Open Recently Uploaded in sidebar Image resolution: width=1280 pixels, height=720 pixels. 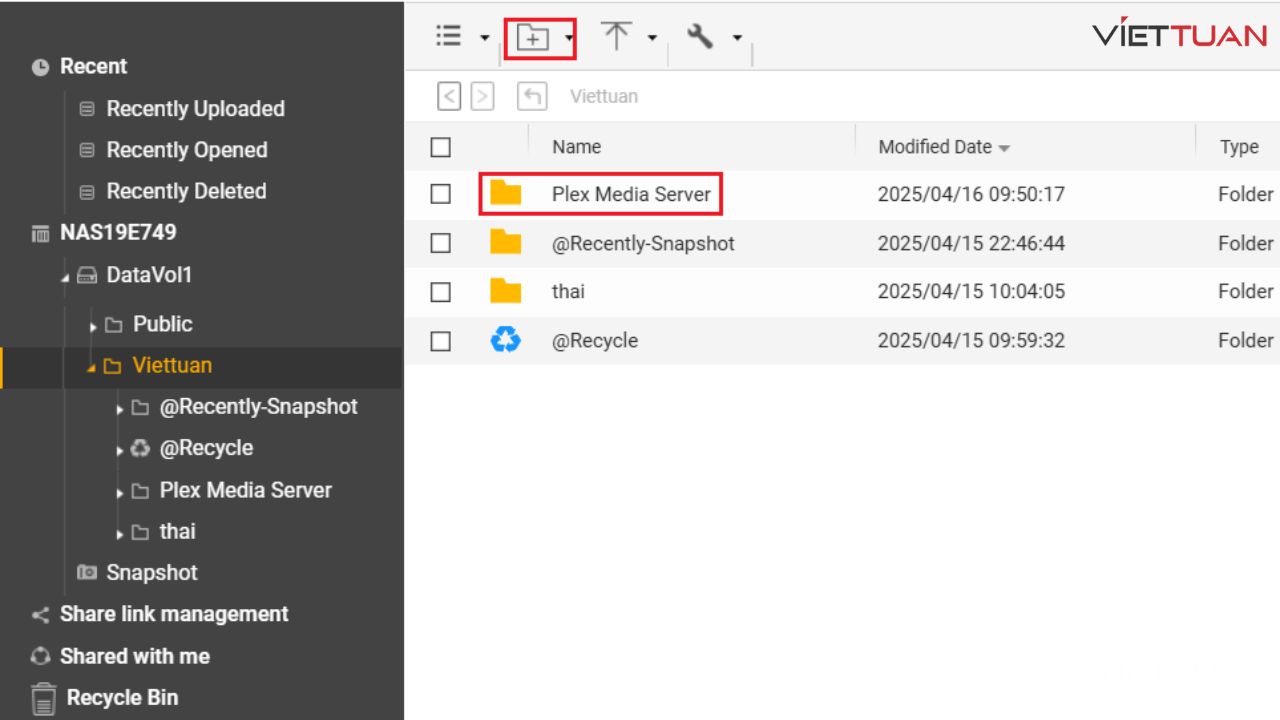195,109
